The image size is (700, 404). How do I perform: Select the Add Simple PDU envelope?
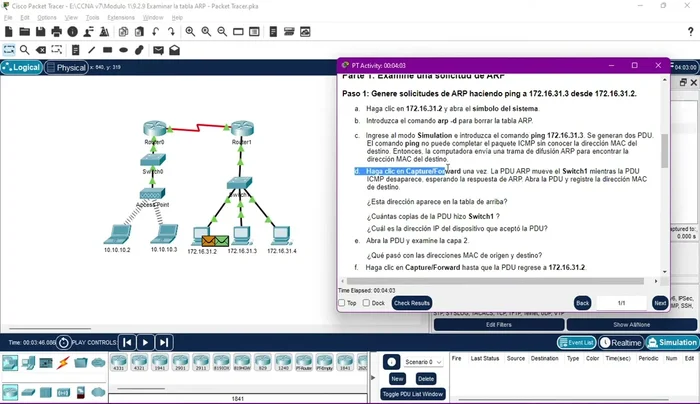click(x=157, y=50)
